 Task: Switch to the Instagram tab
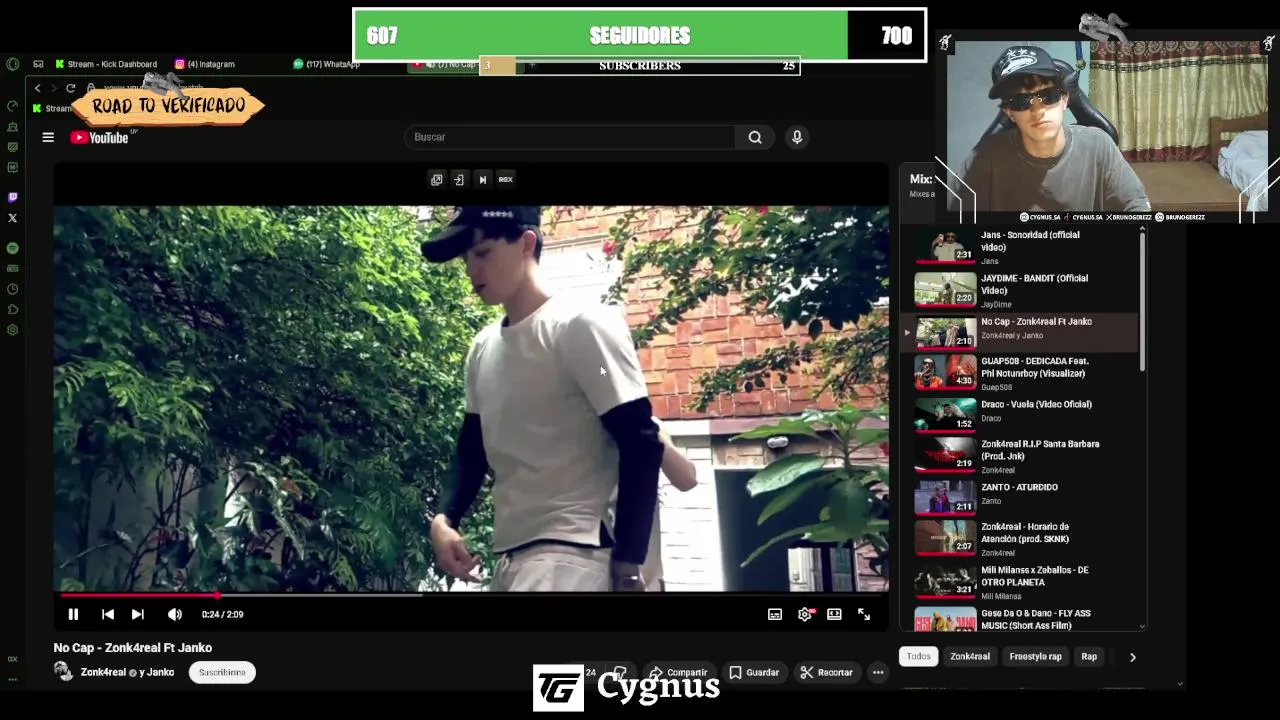click(205, 64)
